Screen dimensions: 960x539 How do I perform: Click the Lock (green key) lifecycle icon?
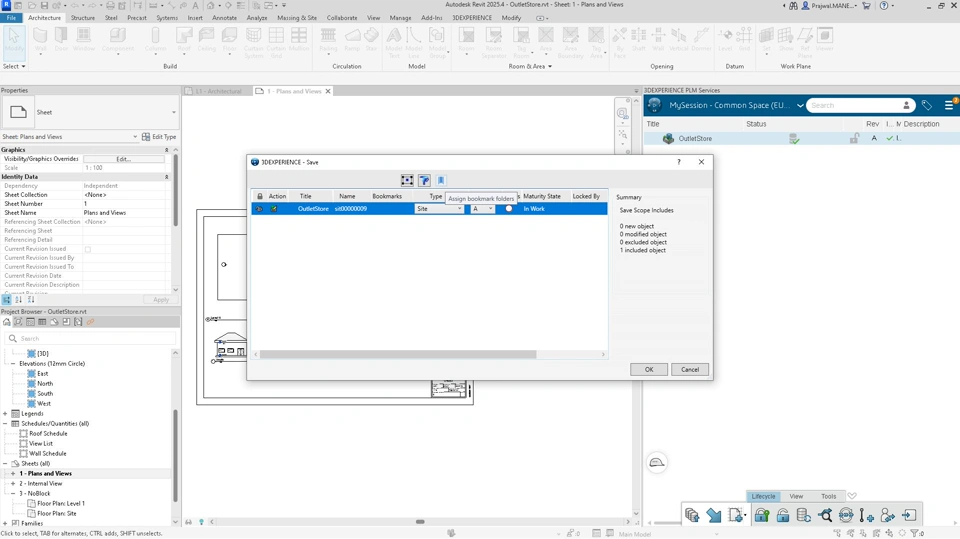[762, 515]
